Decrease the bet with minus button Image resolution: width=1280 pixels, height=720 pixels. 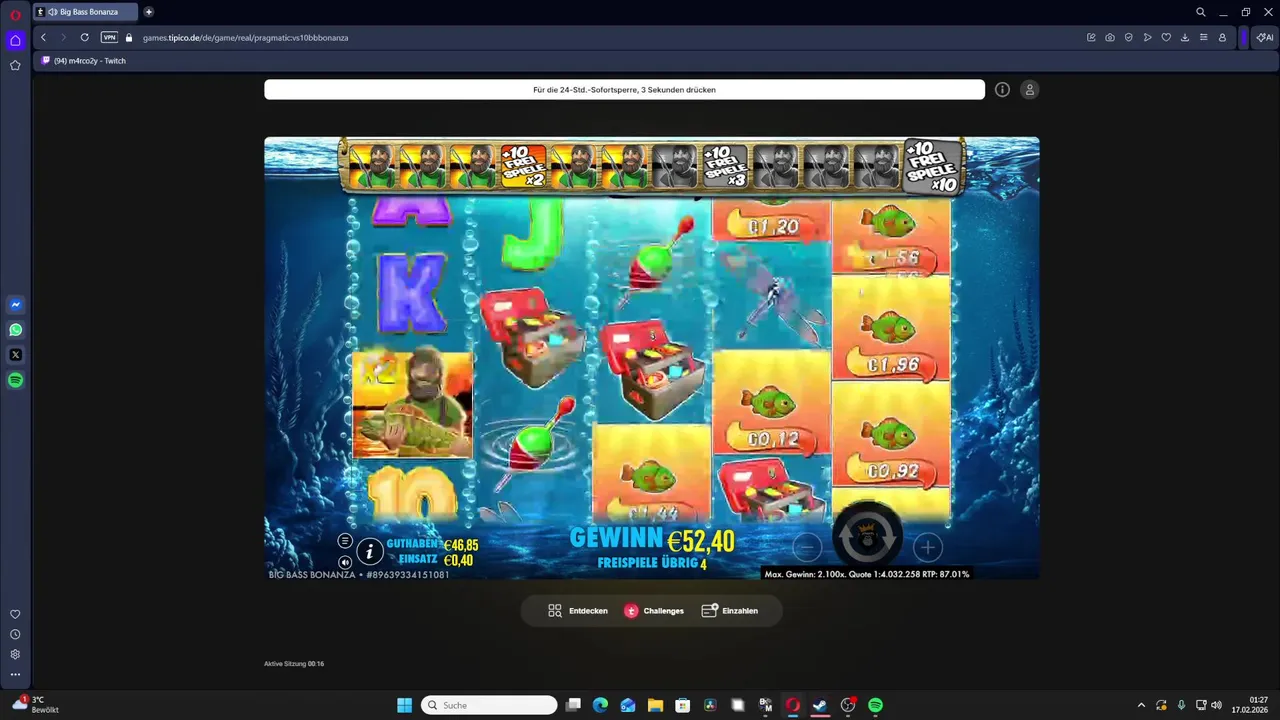807,547
